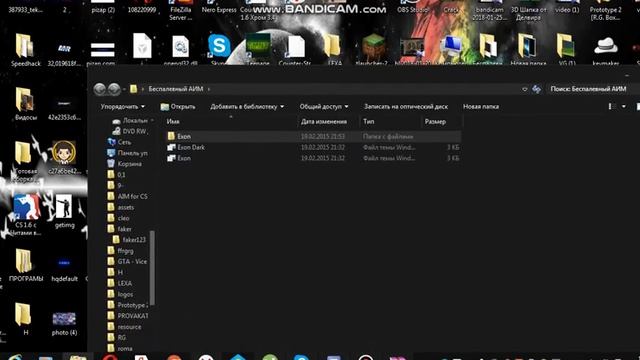Select roma folder in navigation tree
The width and height of the screenshot is (640, 360).
click(120, 349)
